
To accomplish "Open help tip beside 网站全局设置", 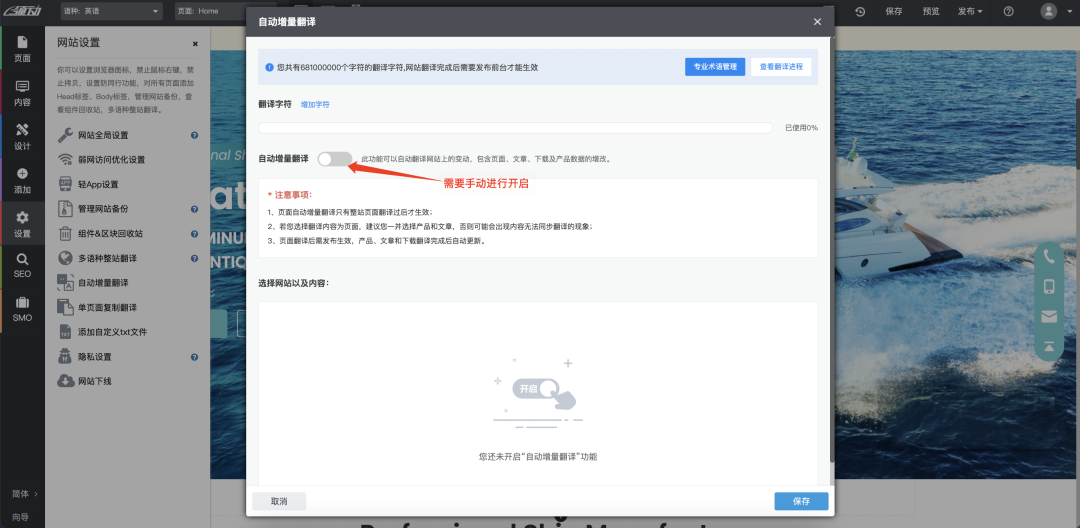I will [x=195, y=135].
